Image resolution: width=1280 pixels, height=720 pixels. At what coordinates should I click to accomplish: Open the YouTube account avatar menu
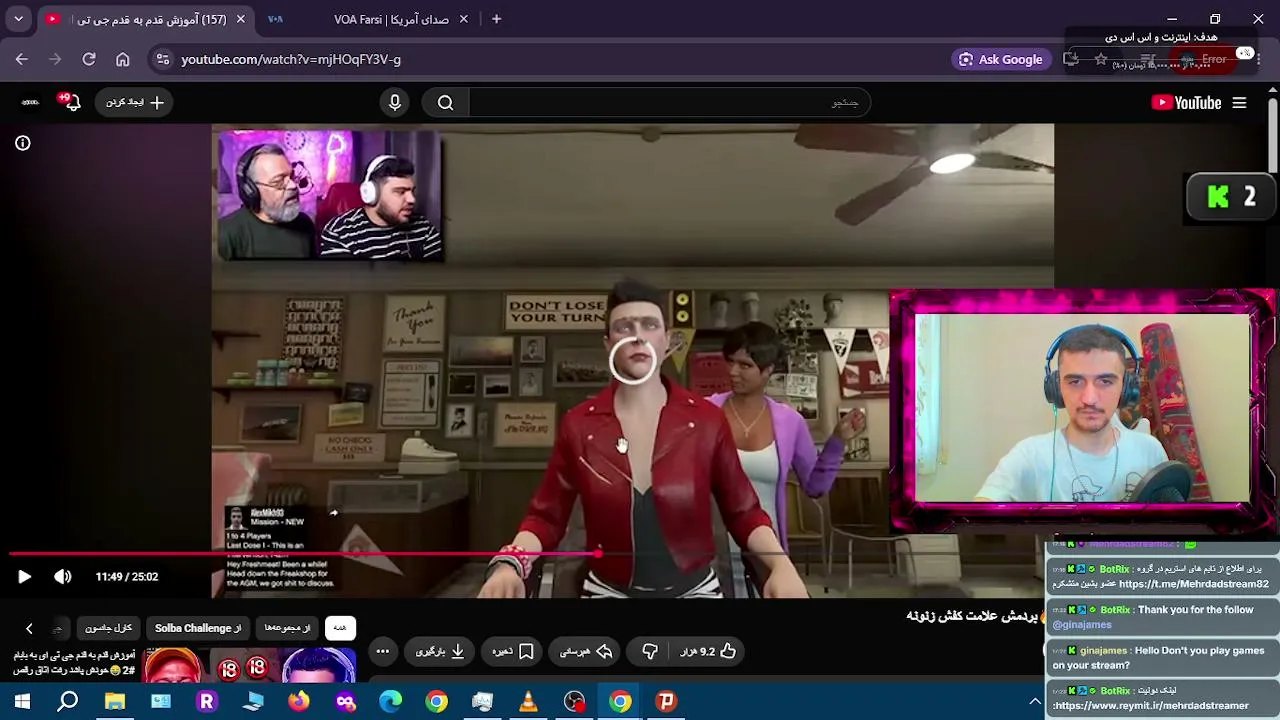click(x=30, y=102)
